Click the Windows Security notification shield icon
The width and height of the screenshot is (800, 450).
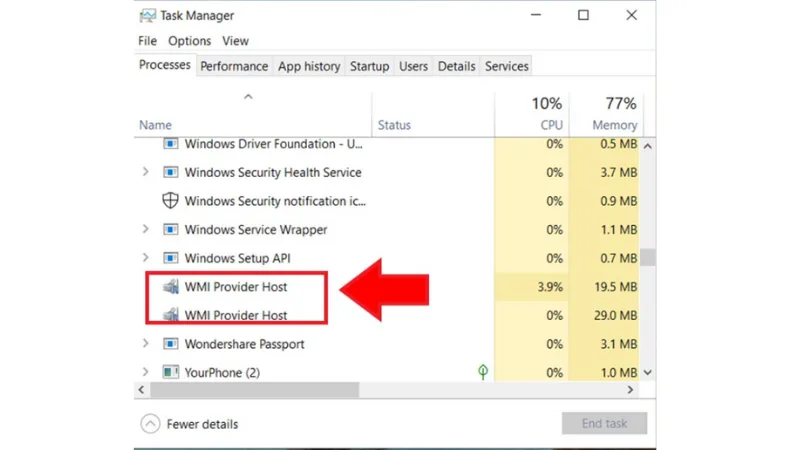tap(170, 201)
